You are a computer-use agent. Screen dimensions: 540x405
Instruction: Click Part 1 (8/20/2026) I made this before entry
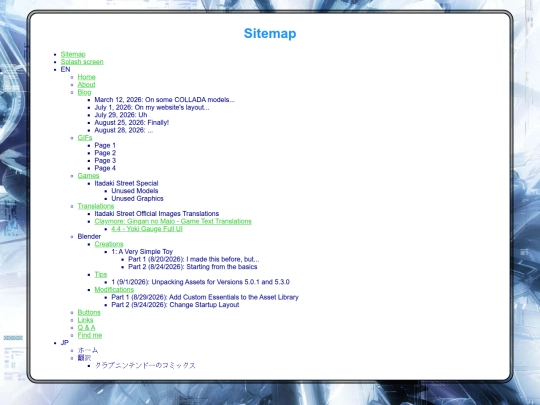[194, 259]
